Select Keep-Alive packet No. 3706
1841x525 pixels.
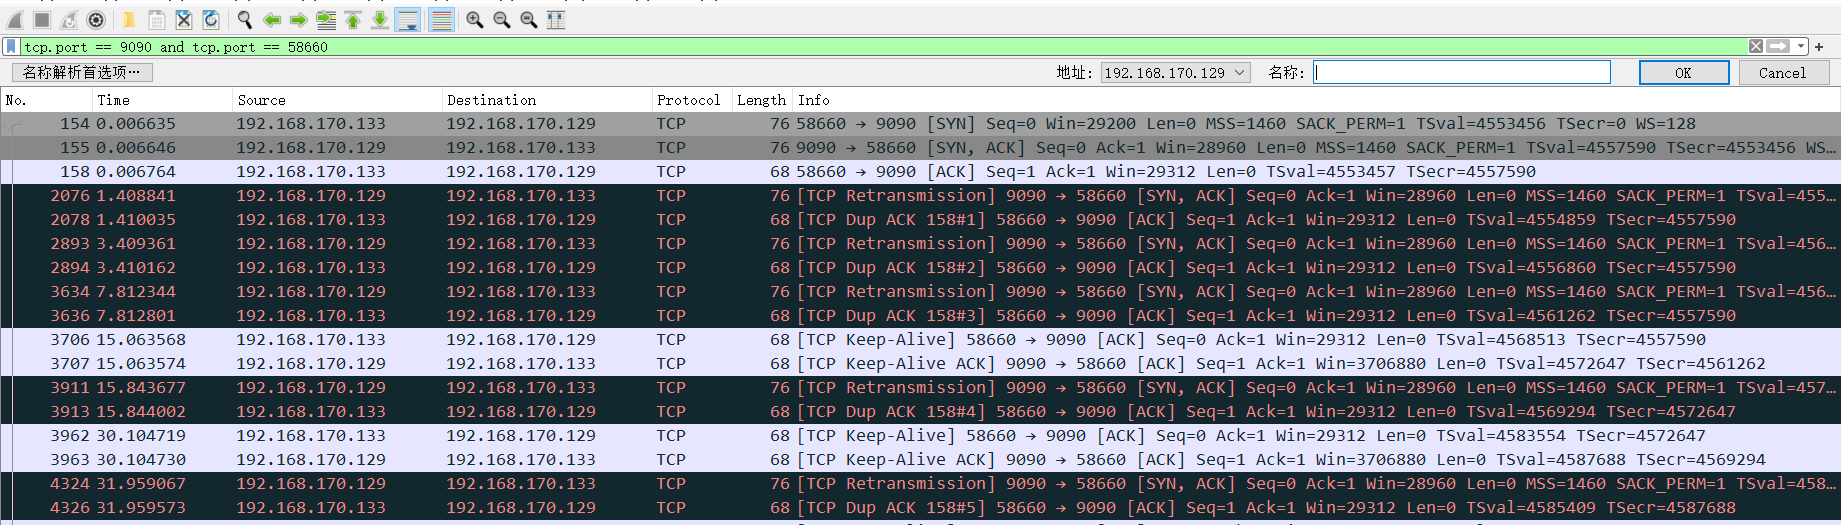tap(920, 340)
